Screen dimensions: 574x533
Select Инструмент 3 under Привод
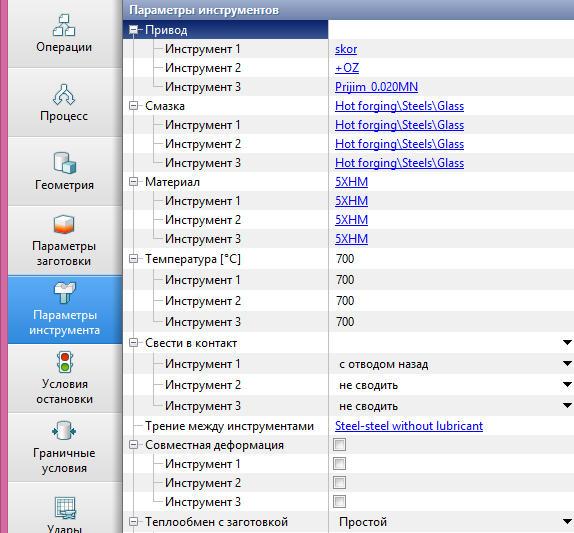coord(203,87)
